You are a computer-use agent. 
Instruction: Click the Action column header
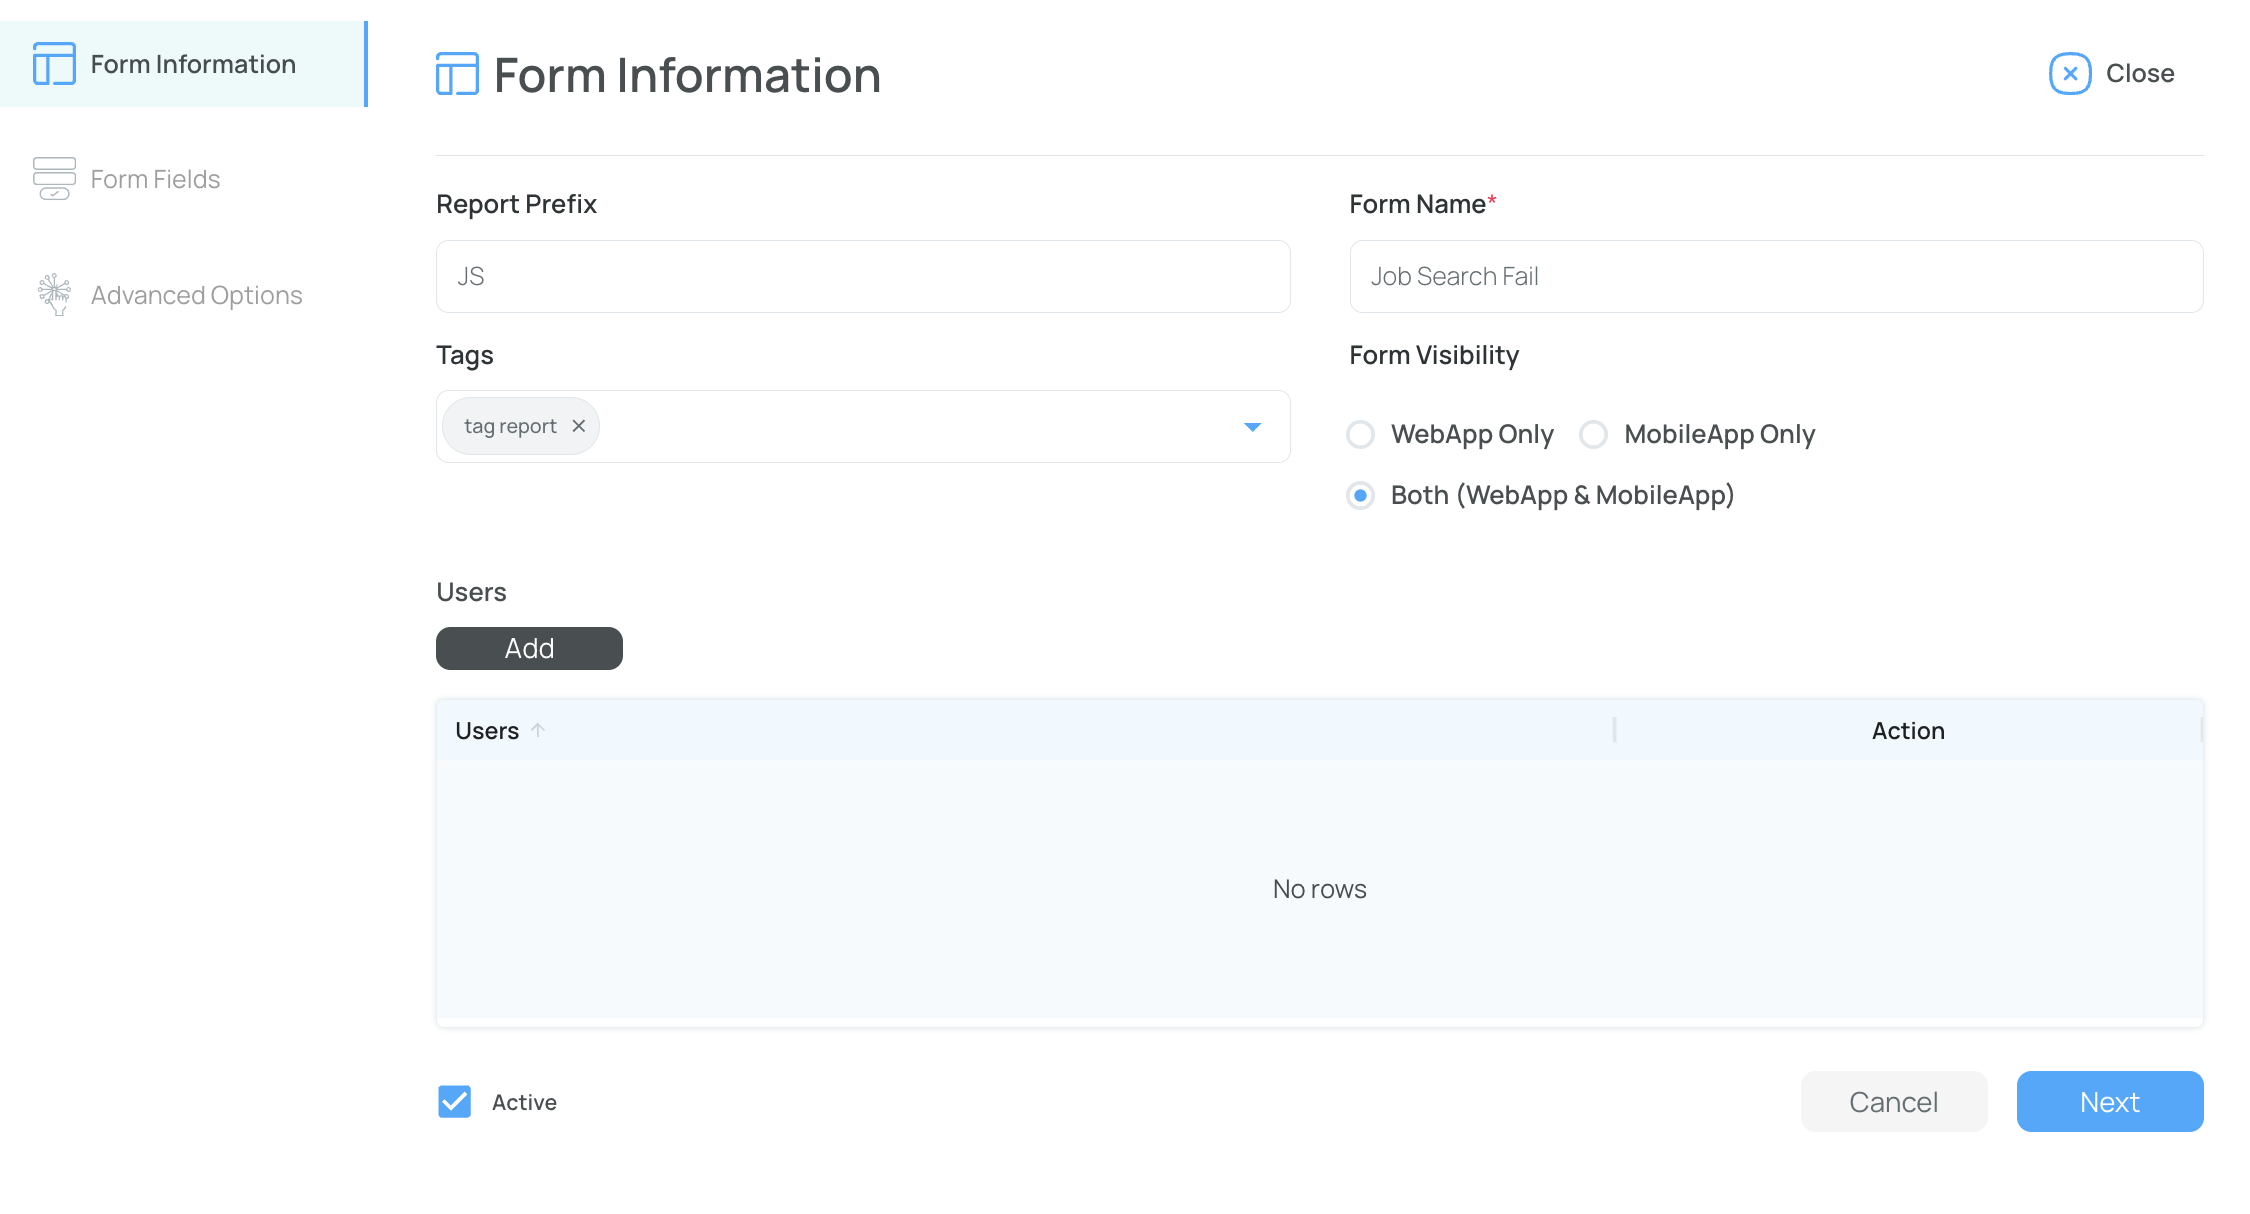[1907, 731]
